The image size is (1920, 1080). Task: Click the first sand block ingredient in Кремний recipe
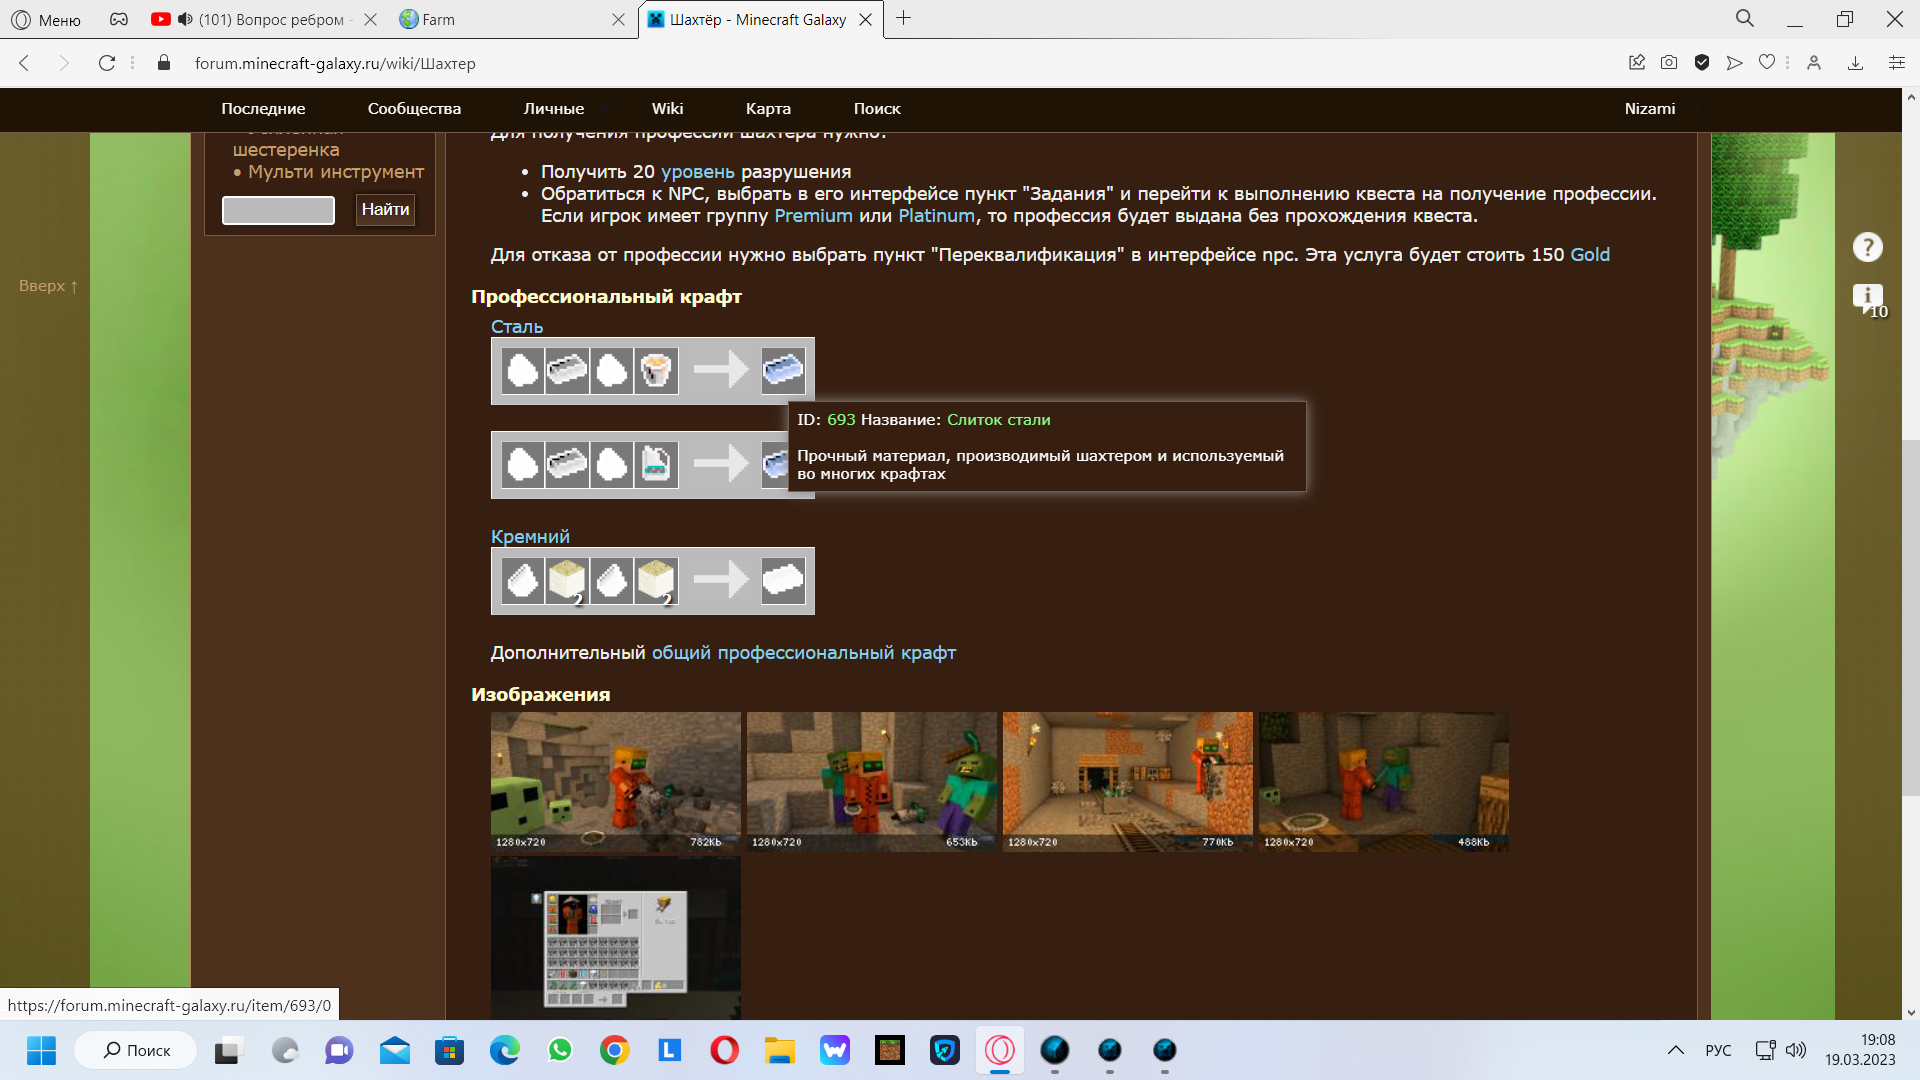point(567,580)
